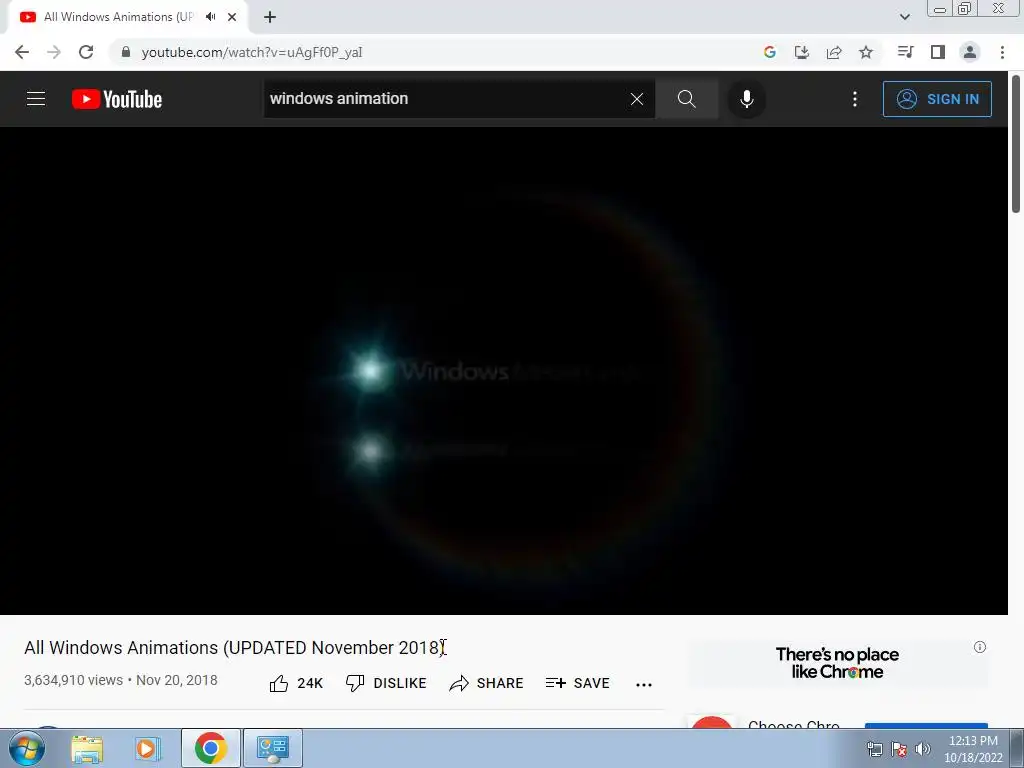Open the media control icon in toolbar
This screenshot has width=1024, height=768.
905,52
